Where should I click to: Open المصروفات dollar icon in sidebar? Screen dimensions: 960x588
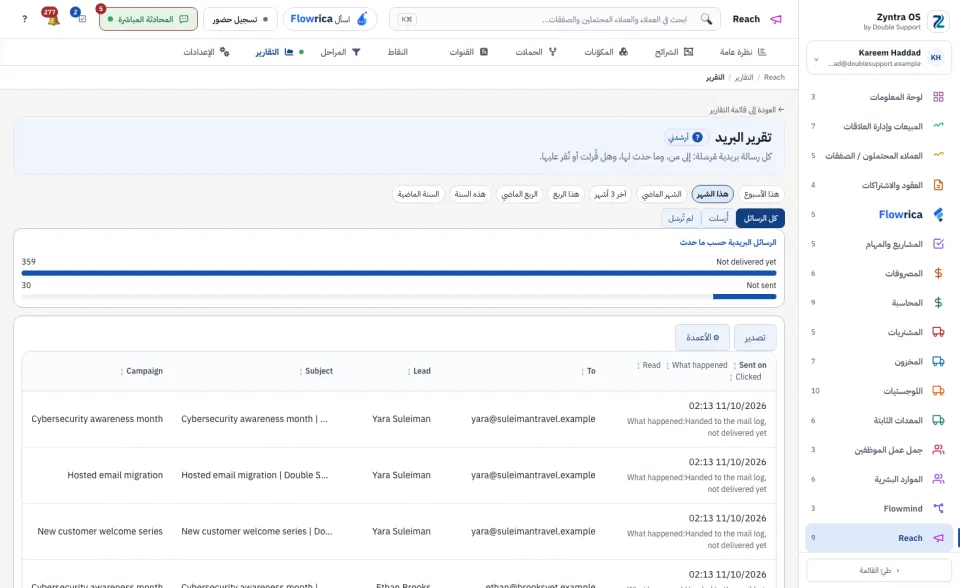[x=938, y=273]
